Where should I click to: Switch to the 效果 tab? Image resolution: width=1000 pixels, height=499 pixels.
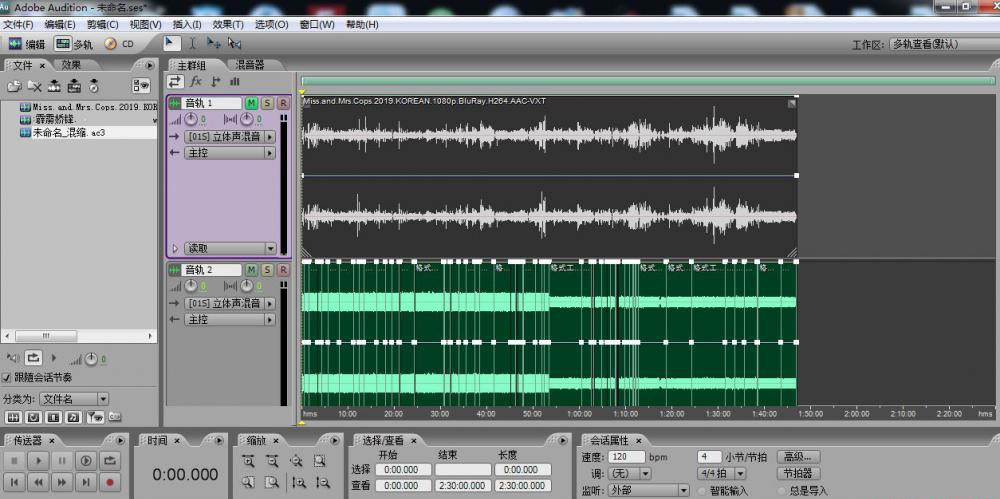click(x=71, y=65)
